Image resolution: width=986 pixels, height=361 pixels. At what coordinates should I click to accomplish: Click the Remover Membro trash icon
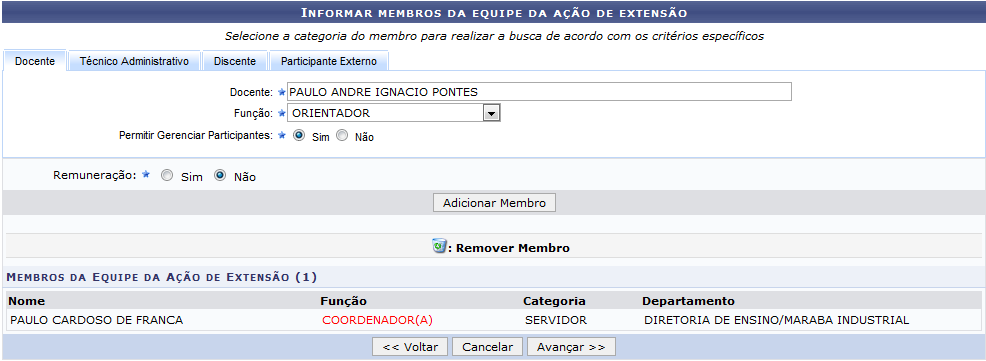(439, 246)
